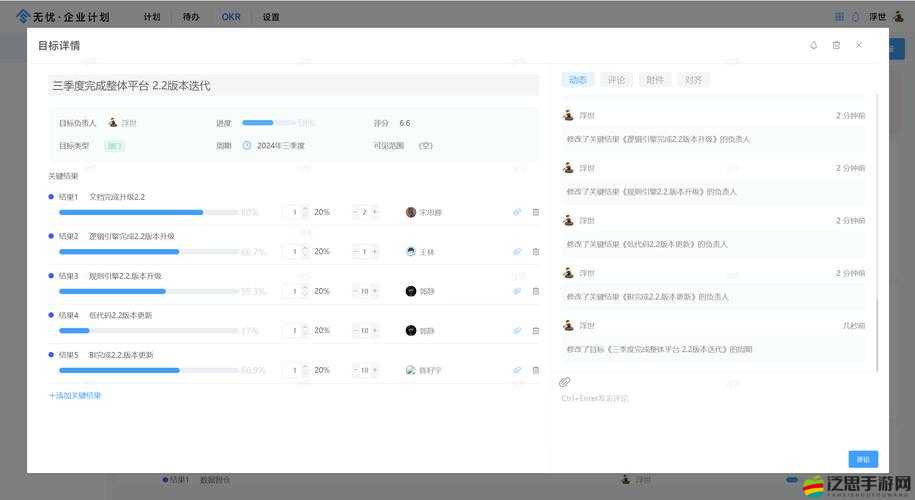This screenshot has height=500, width=915.
Task: Switch to the 附件 tab
Action: click(x=654, y=80)
